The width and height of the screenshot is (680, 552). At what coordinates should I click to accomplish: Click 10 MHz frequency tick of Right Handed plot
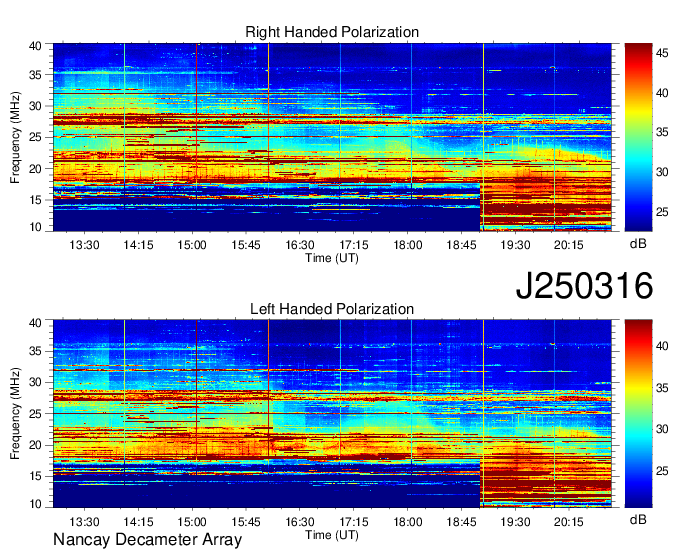[35, 227]
